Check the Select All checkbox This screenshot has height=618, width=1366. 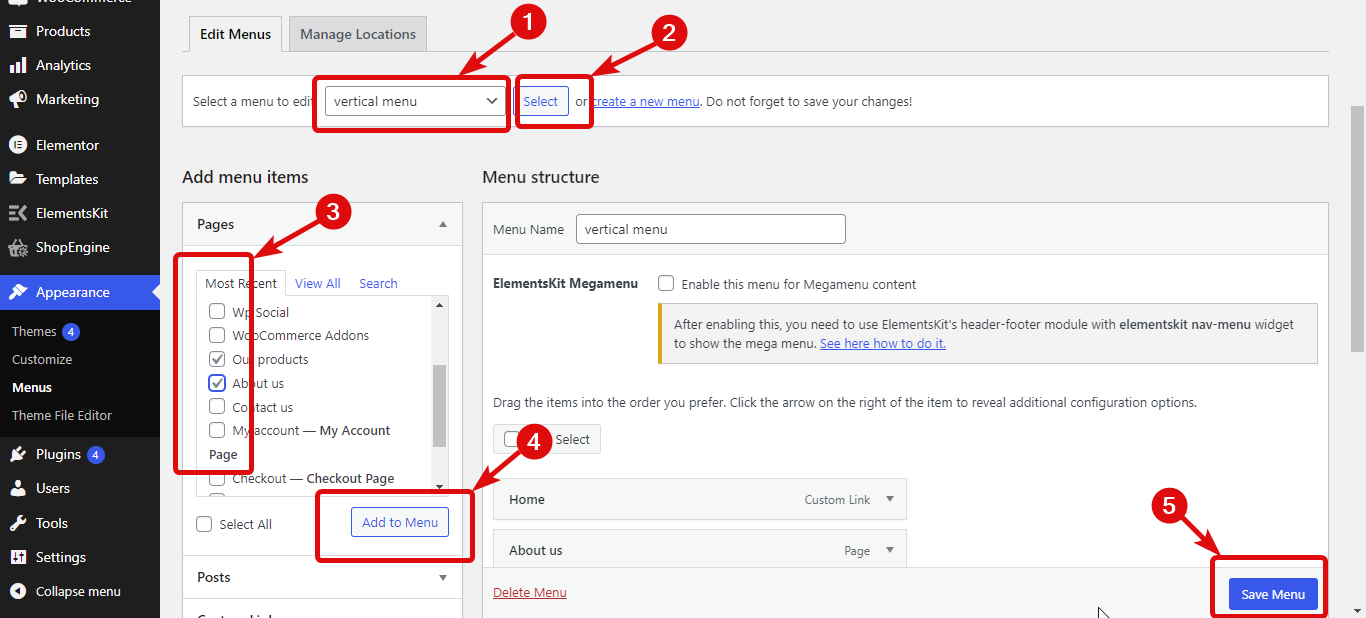click(x=203, y=523)
